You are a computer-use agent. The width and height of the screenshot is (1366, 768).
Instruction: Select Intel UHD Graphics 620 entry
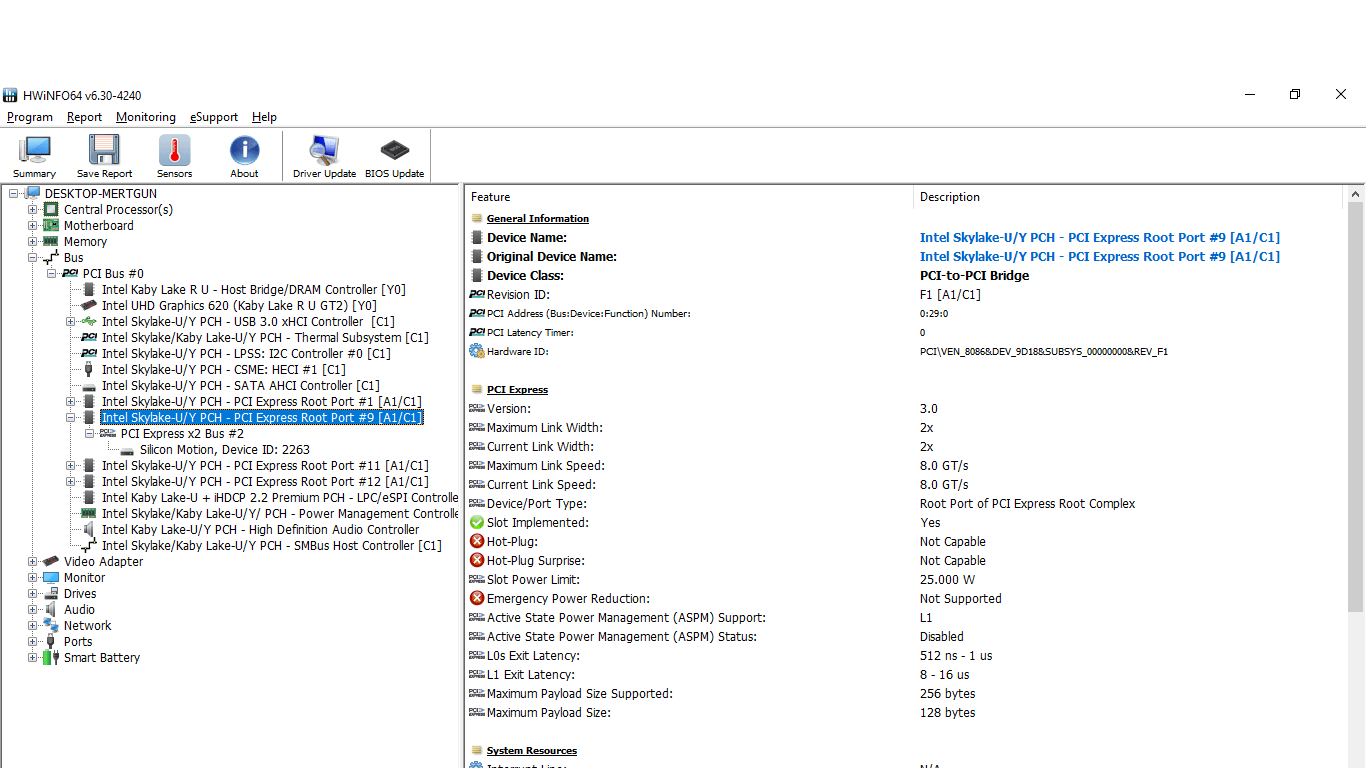click(x=239, y=306)
